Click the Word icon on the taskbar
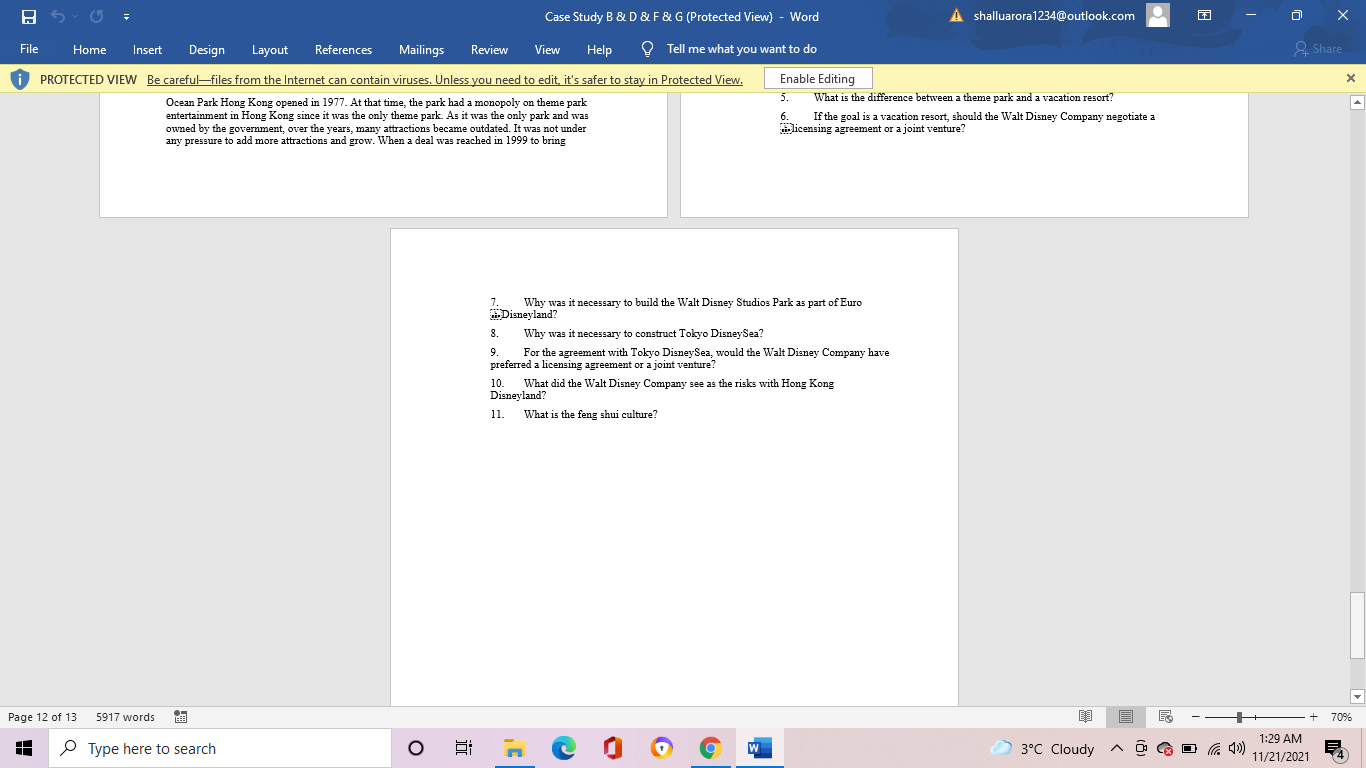The width and height of the screenshot is (1366, 768). 759,748
